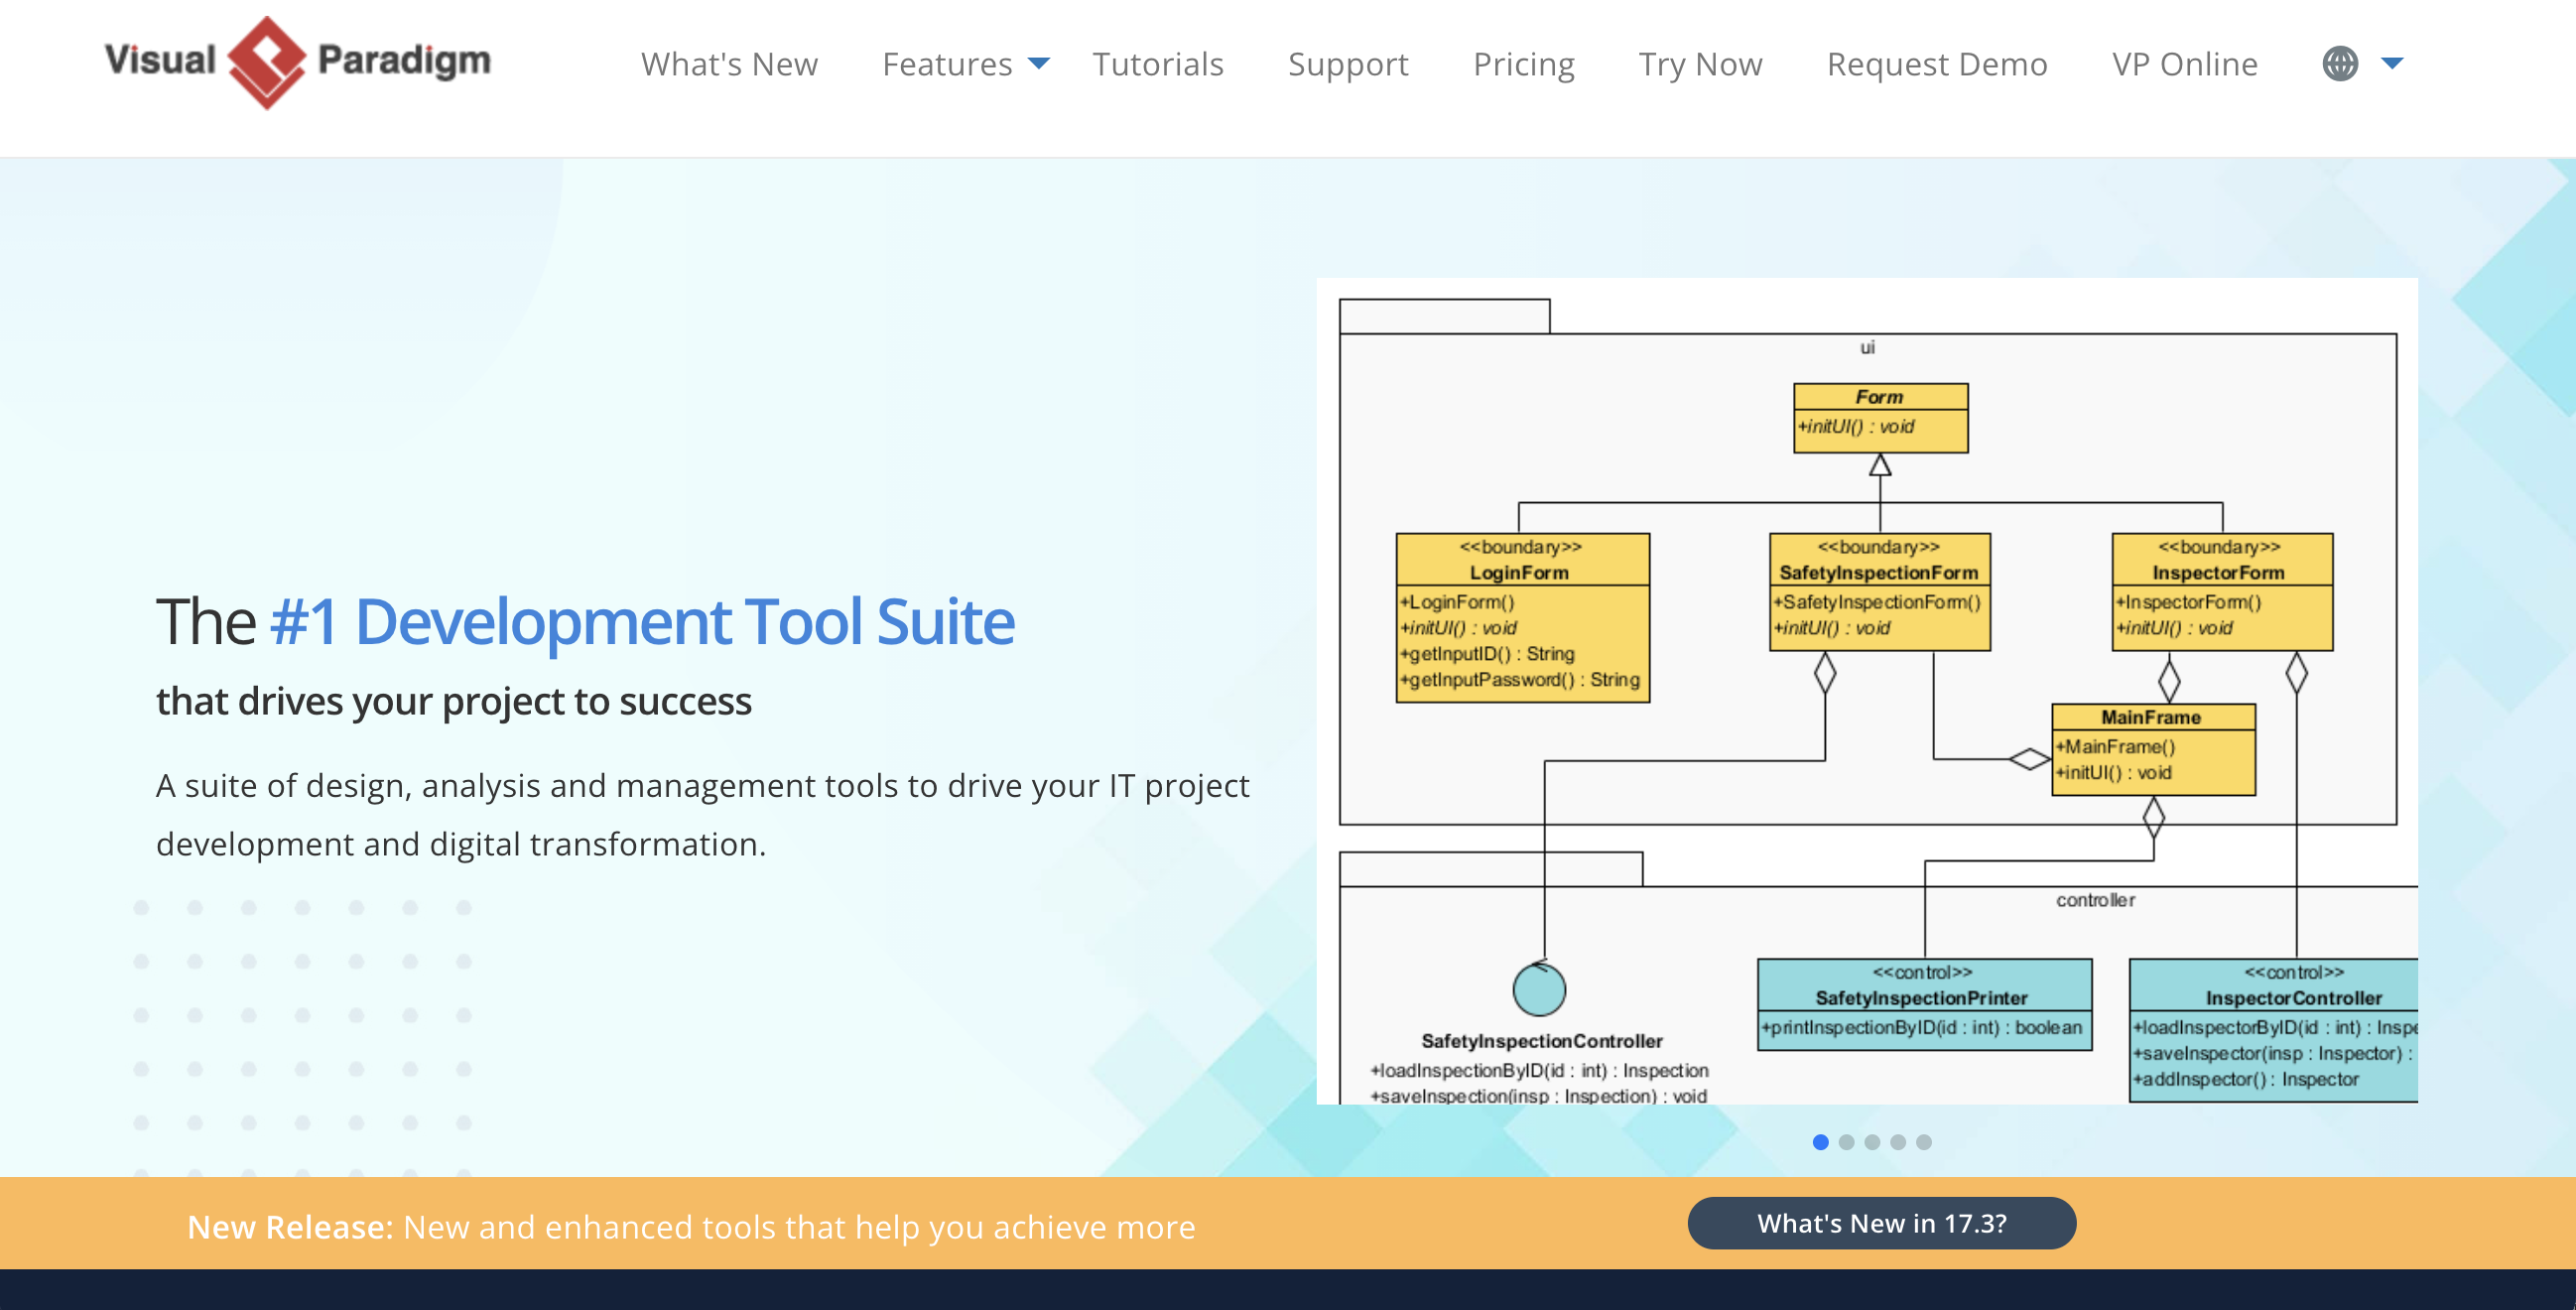Click the Try Now link
The height and width of the screenshot is (1310, 2576).
click(x=1699, y=64)
